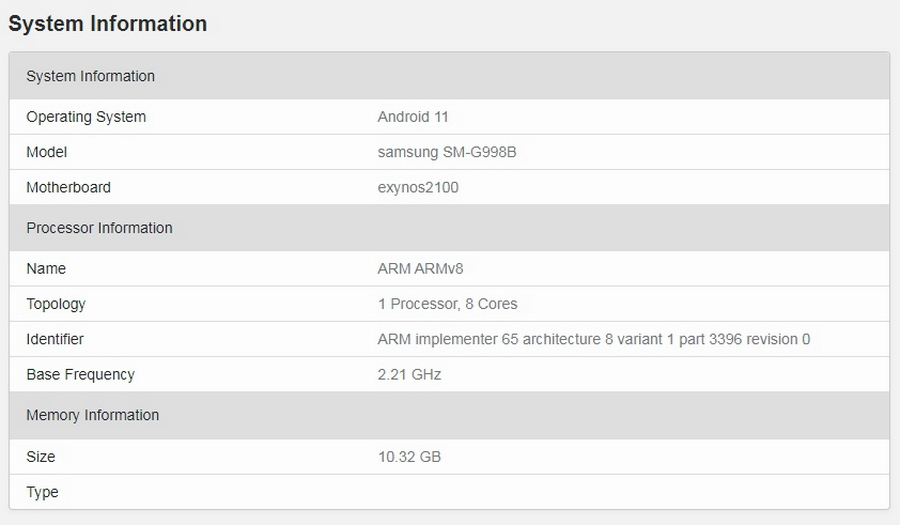The width and height of the screenshot is (900, 525).
Task: Click the Android 11 value
Action: coord(413,117)
